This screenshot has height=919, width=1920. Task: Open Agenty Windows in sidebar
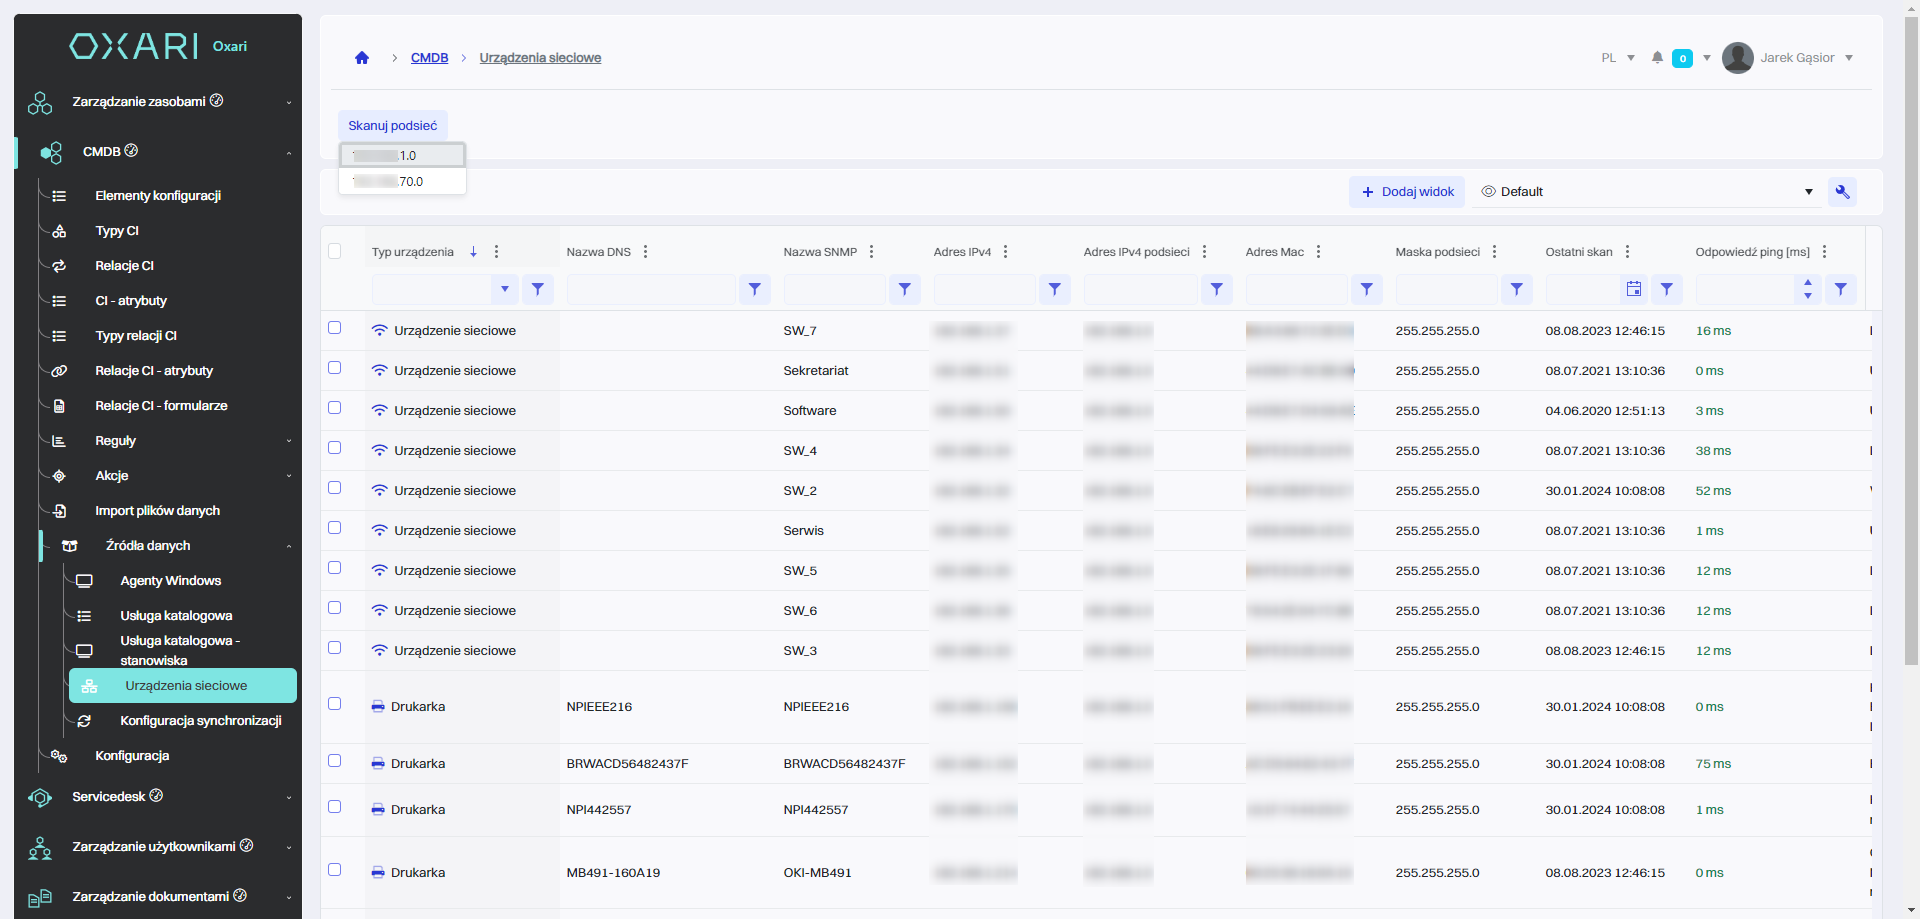(x=170, y=581)
